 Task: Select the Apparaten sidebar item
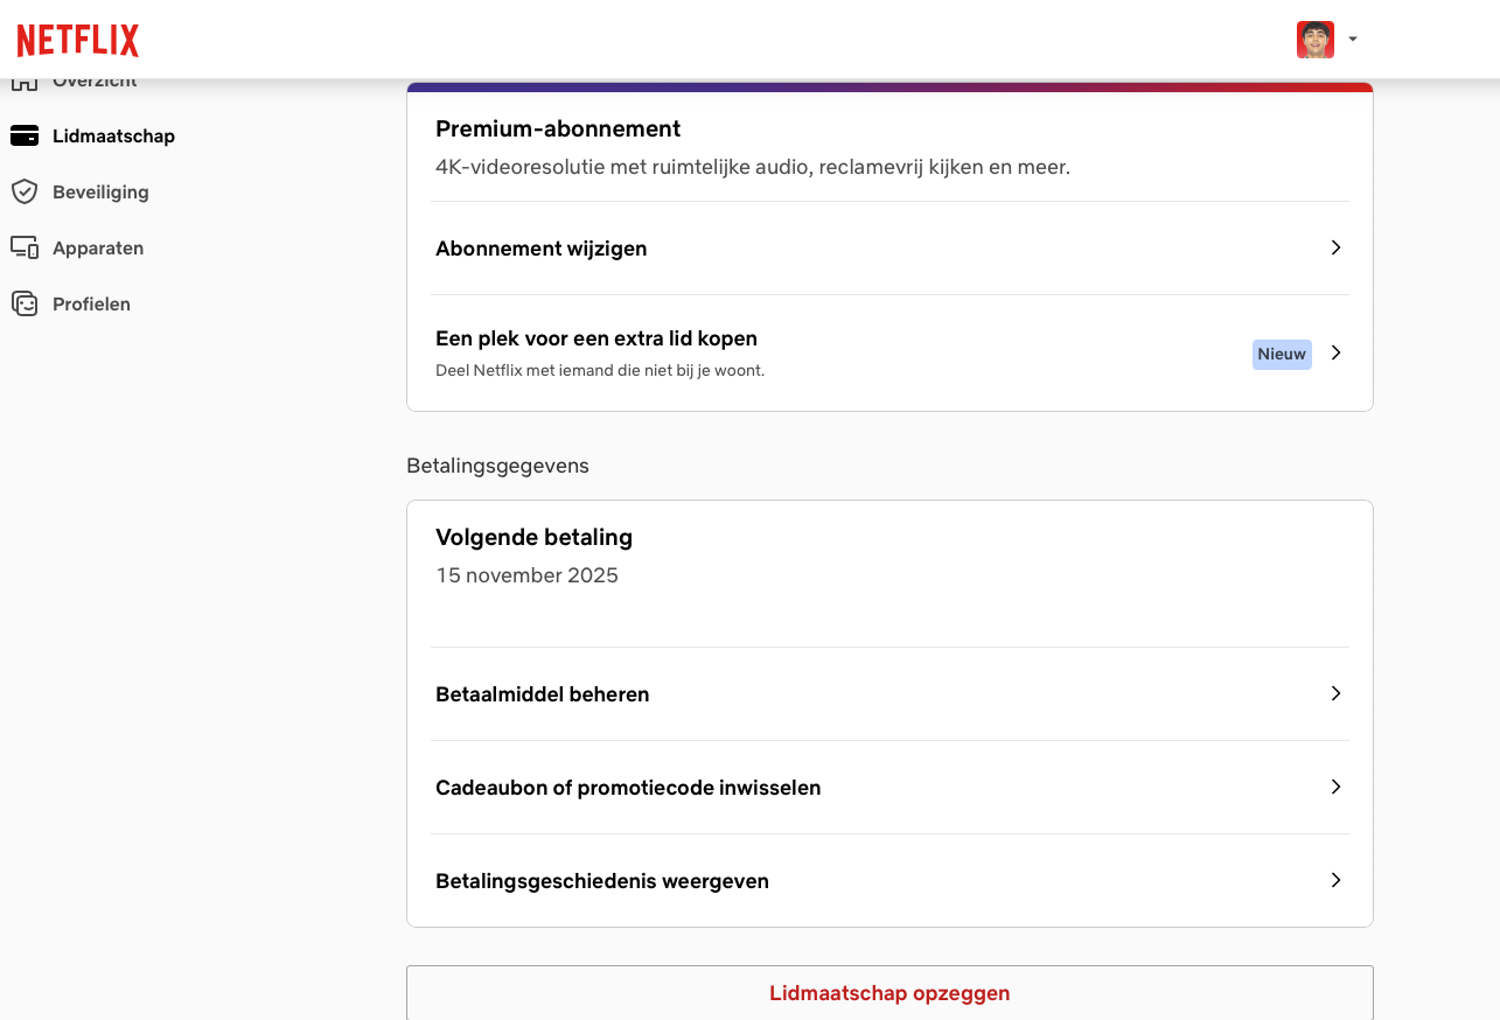pos(98,248)
